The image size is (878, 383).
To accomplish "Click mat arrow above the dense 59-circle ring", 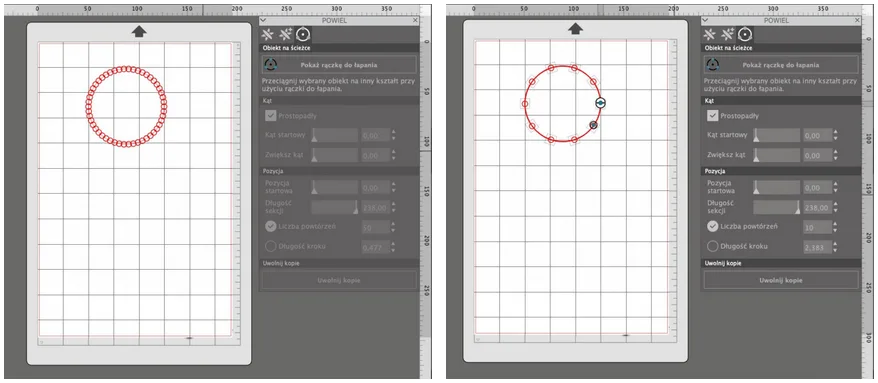I will pos(139,31).
